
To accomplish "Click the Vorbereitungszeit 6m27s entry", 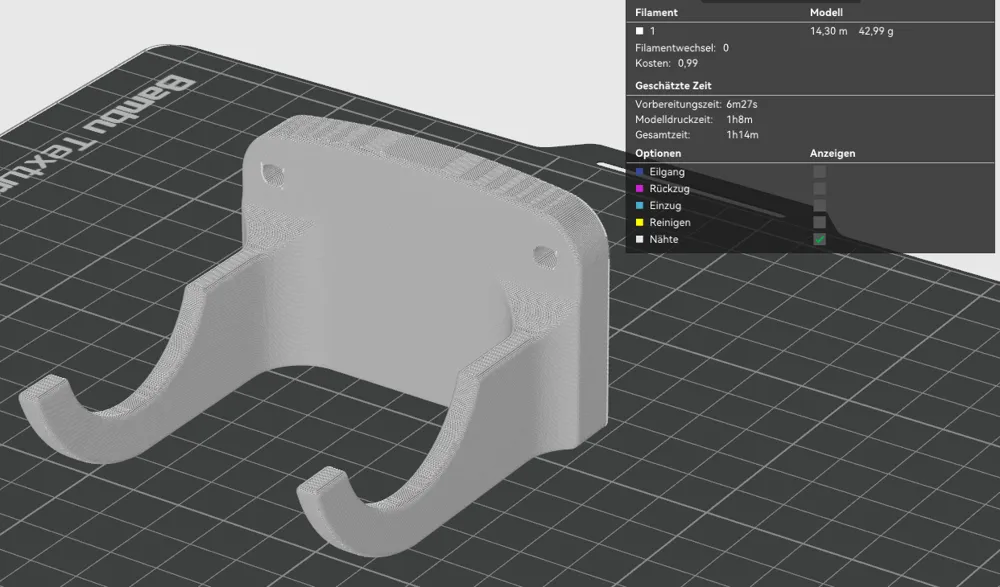I will 696,104.
